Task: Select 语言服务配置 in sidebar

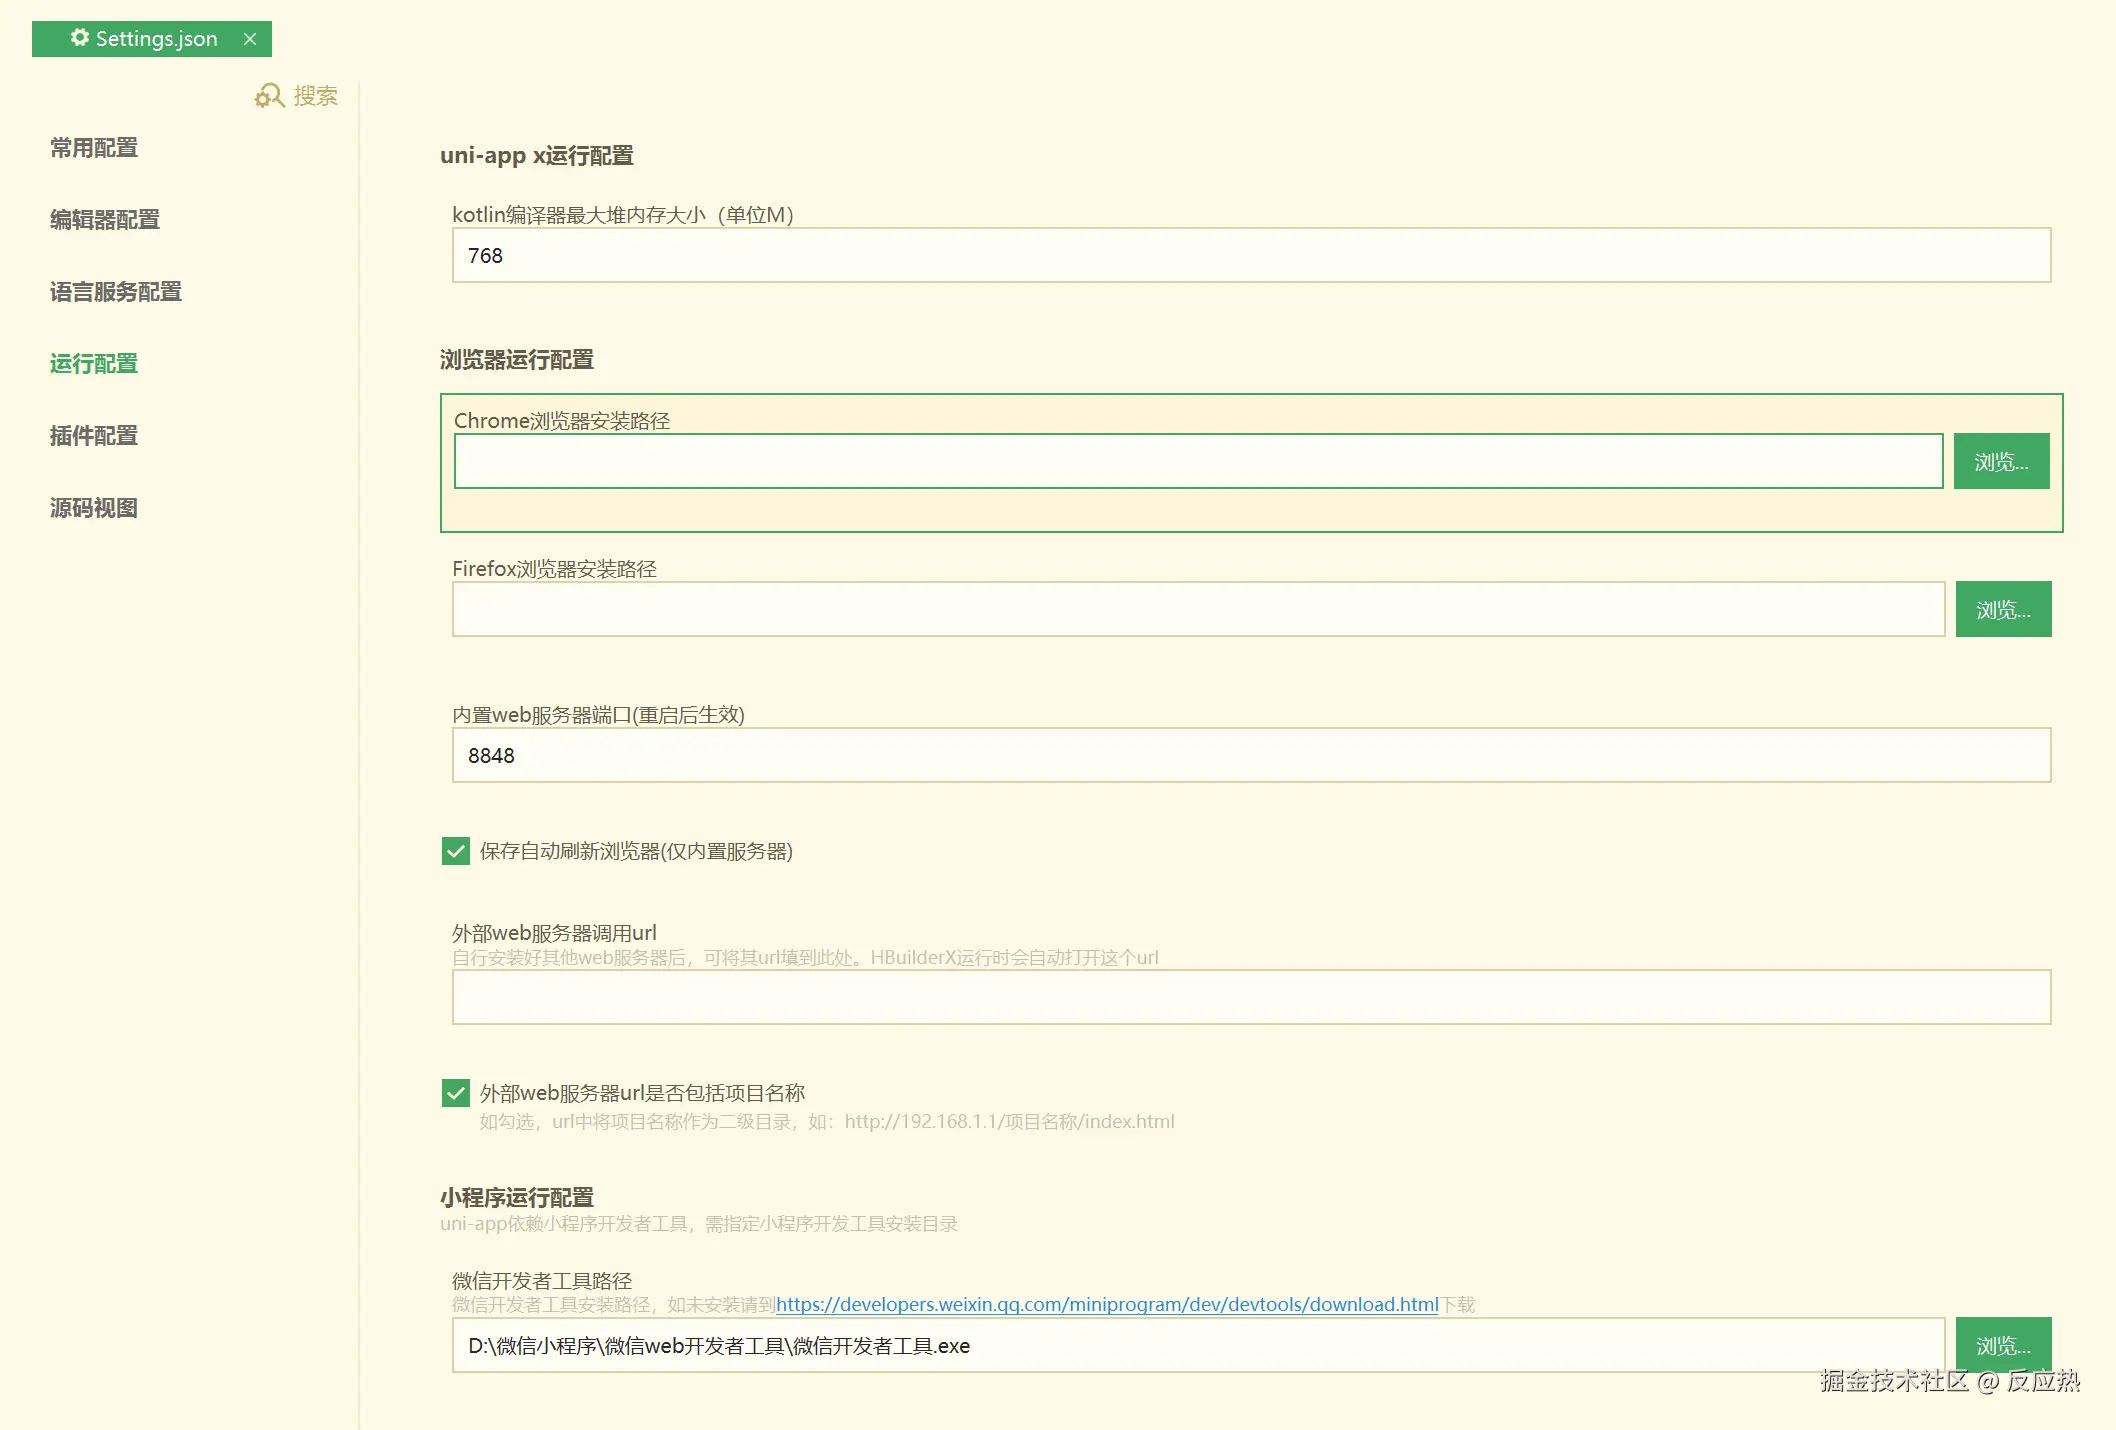Action: [116, 292]
